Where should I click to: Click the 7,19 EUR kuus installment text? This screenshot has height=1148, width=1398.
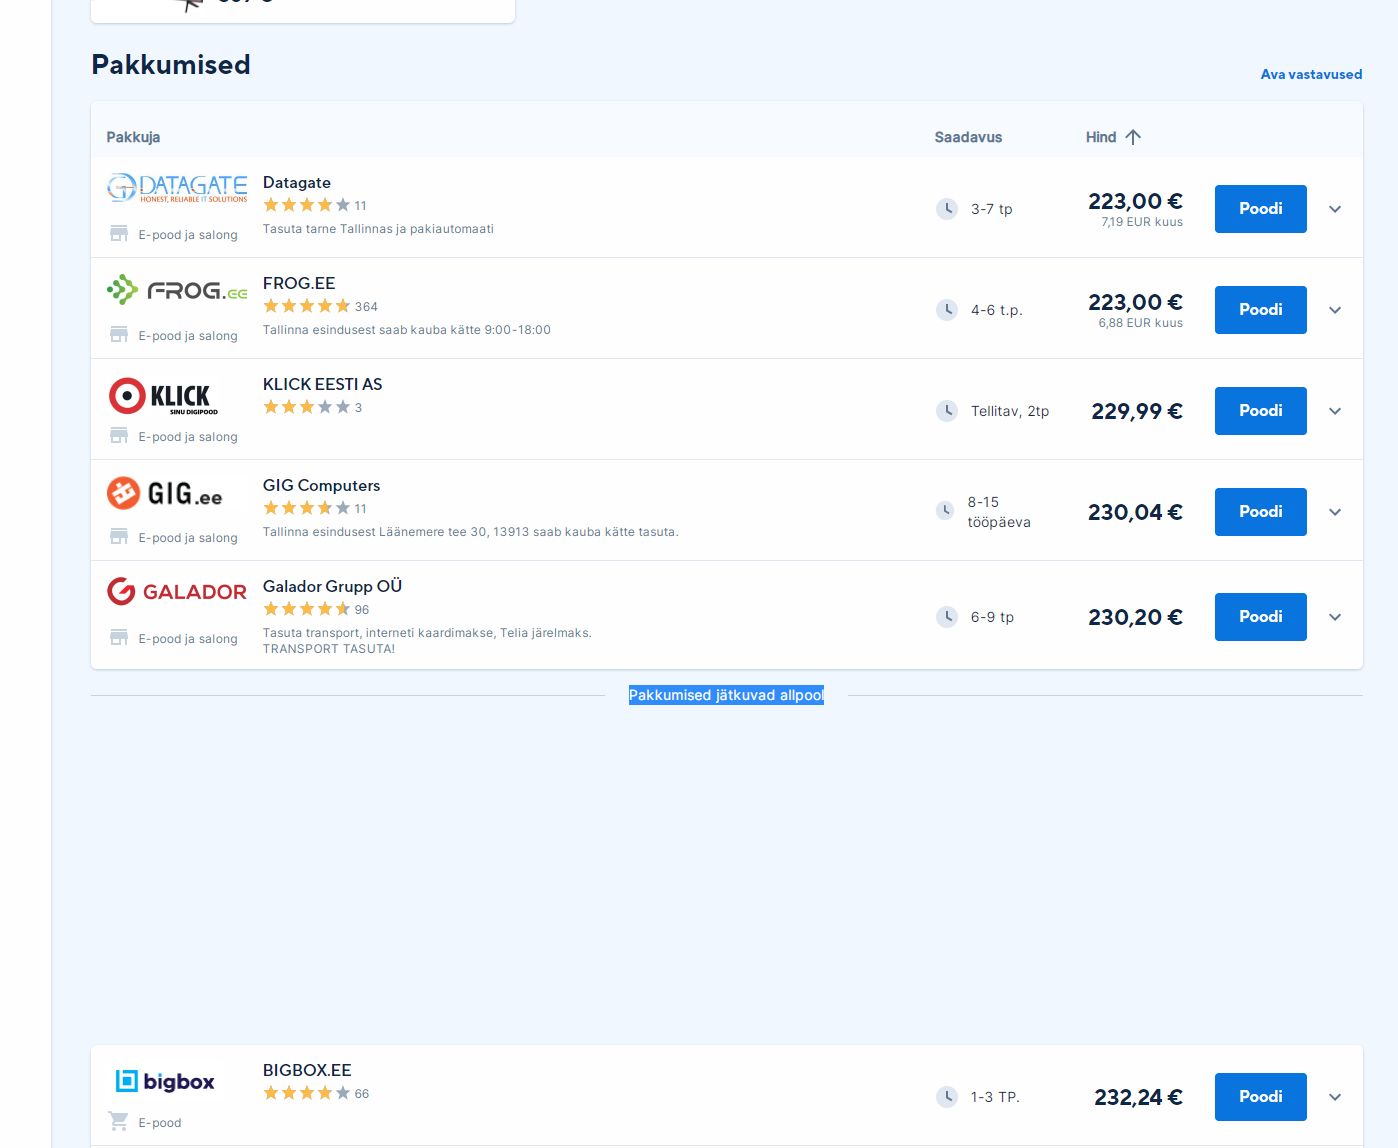[x=1142, y=222]
